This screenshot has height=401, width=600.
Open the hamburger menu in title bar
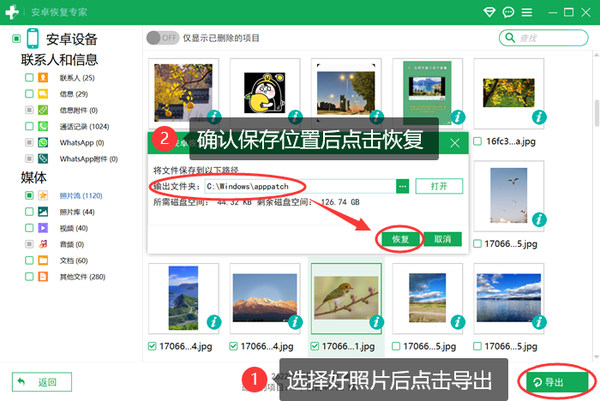pos(527,12)
